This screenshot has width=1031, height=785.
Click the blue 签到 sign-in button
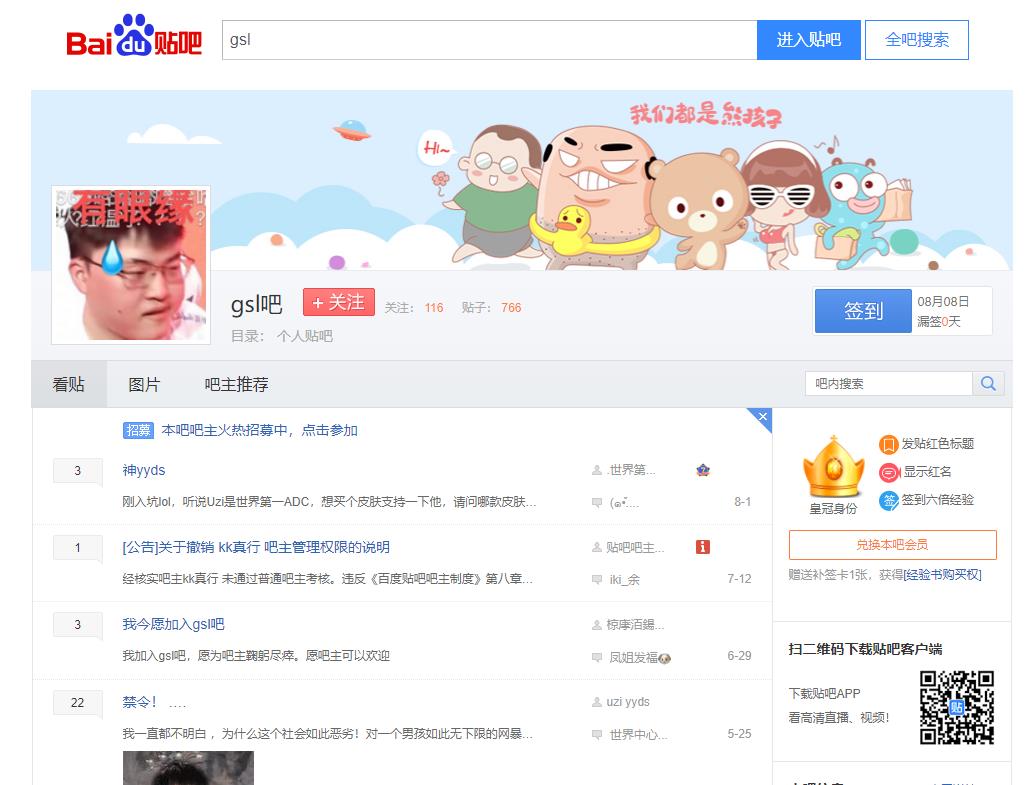click(x=862, y=311)
